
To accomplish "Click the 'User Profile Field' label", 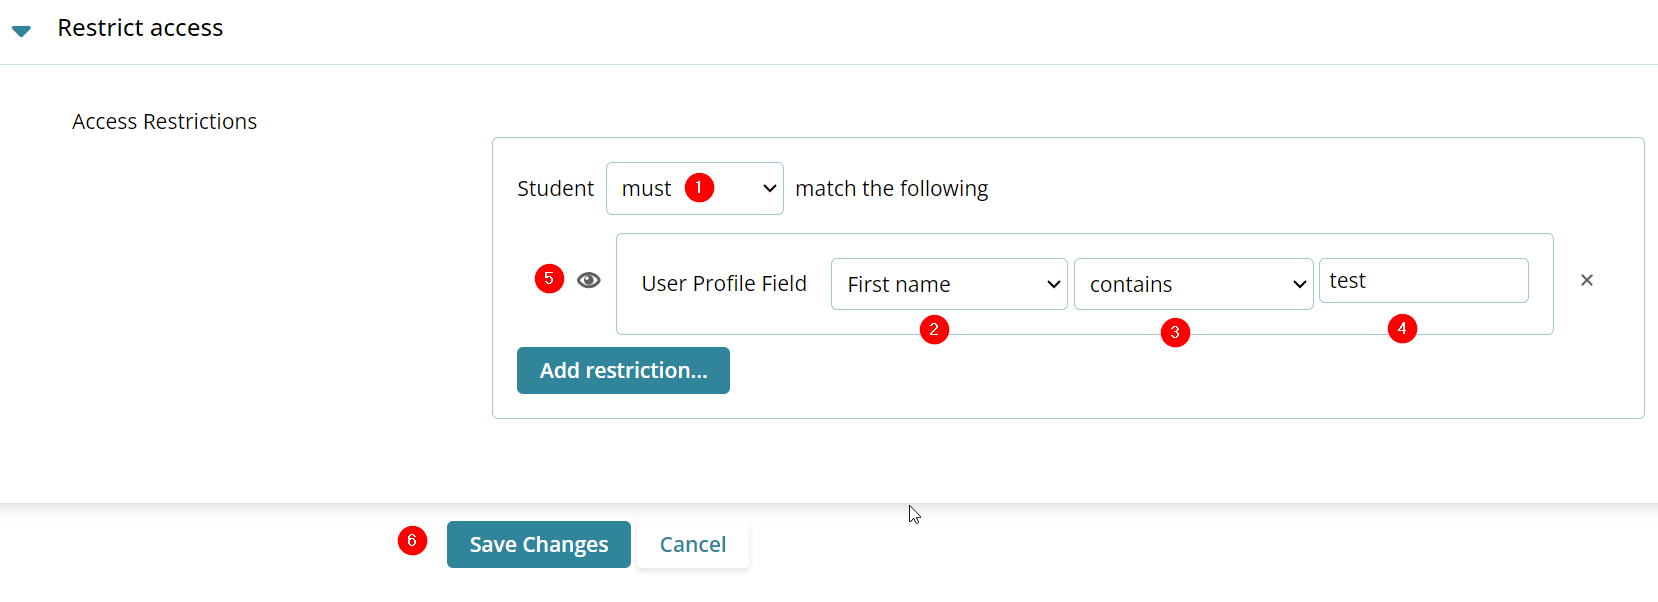I will tap(724, 284).
